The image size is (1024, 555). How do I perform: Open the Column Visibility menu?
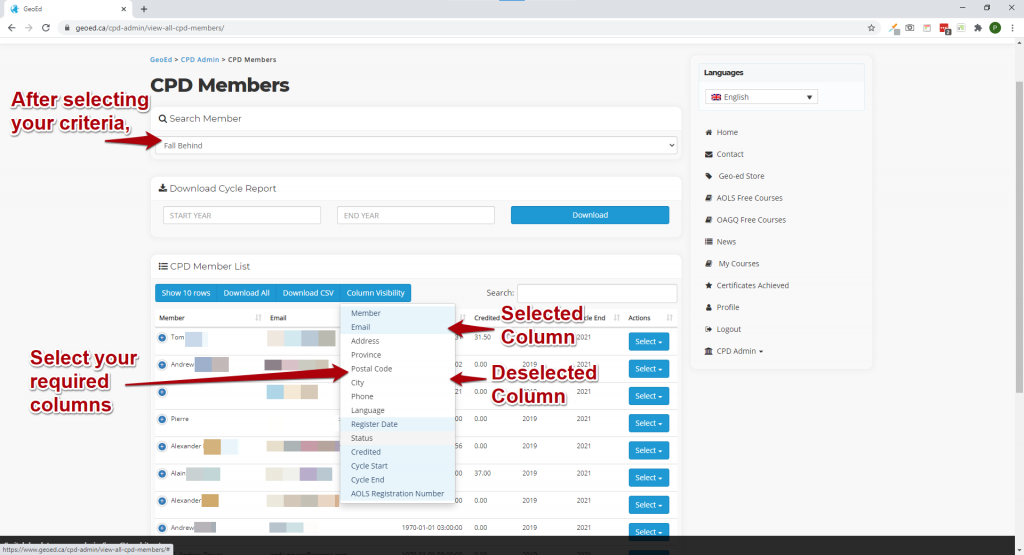click(375, 293)
